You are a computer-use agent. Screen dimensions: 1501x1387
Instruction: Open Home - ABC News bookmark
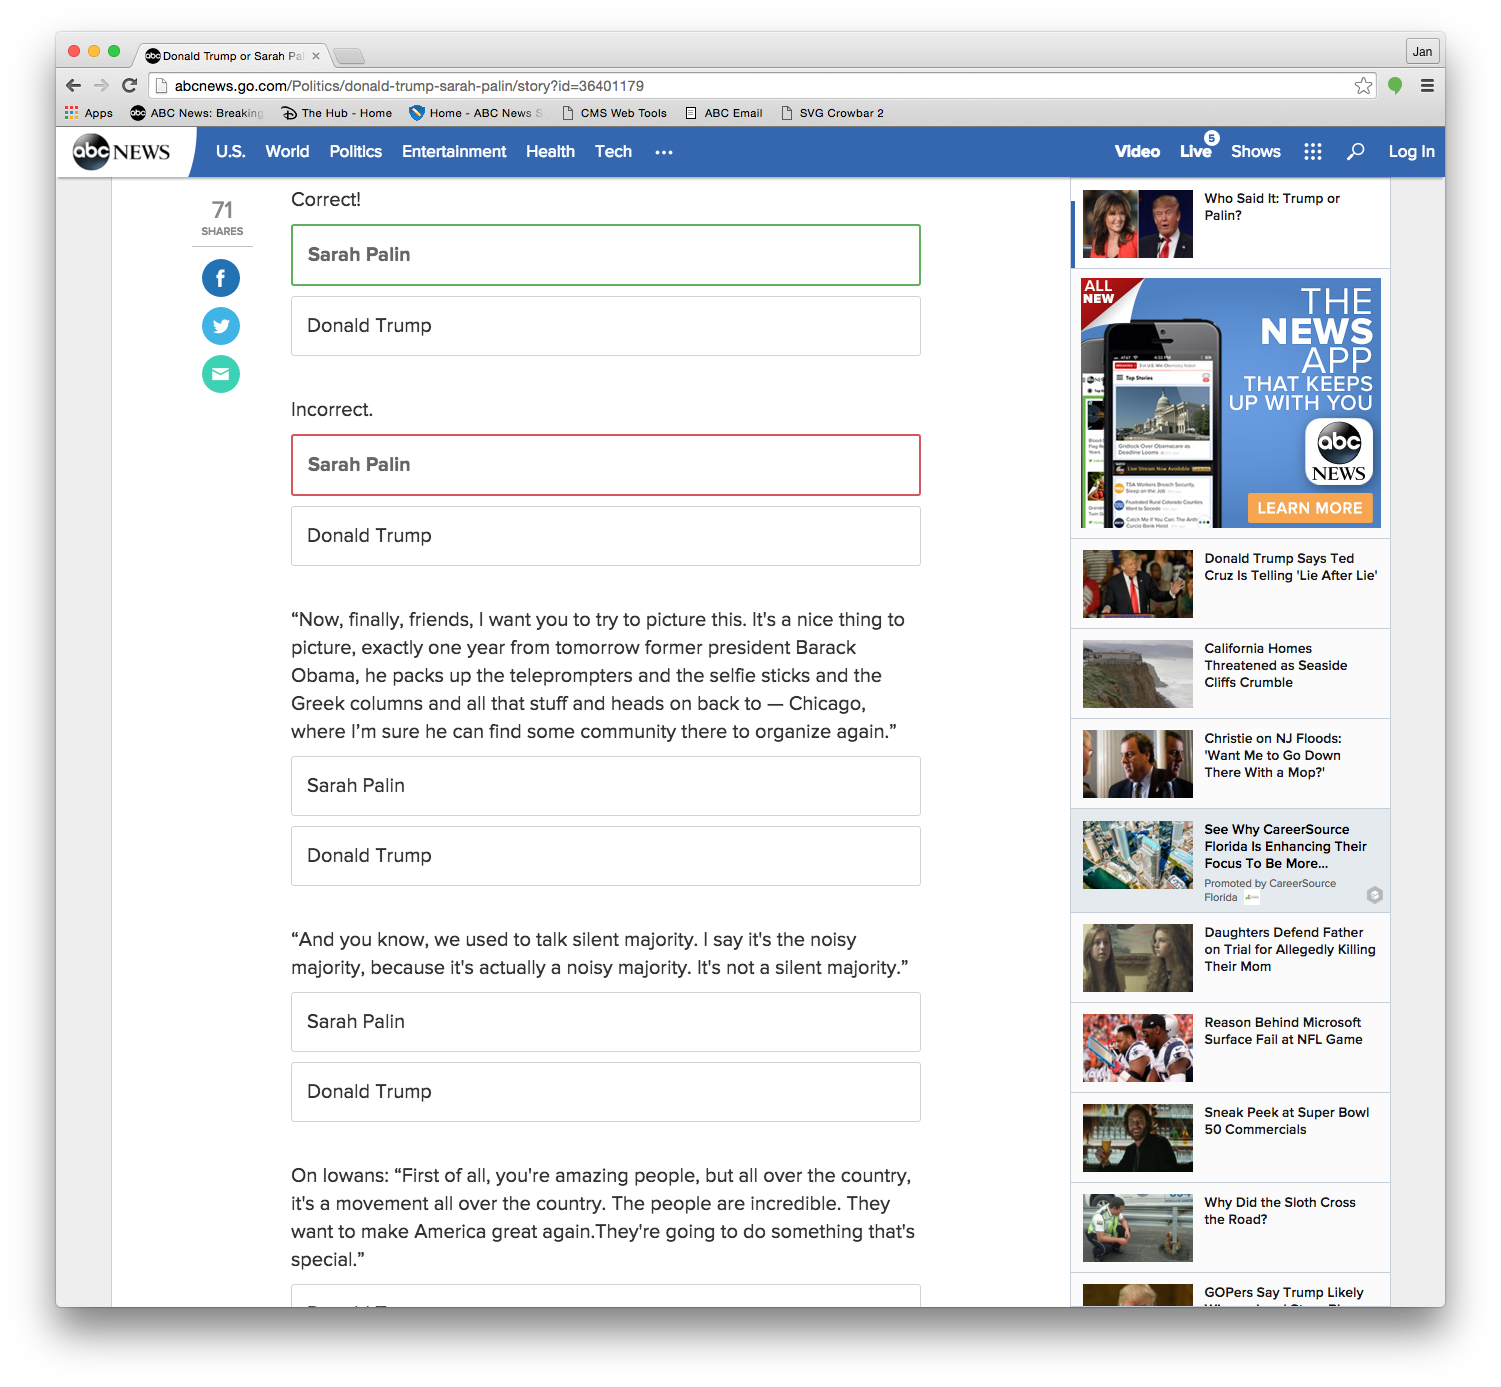(x=476, y=113)
